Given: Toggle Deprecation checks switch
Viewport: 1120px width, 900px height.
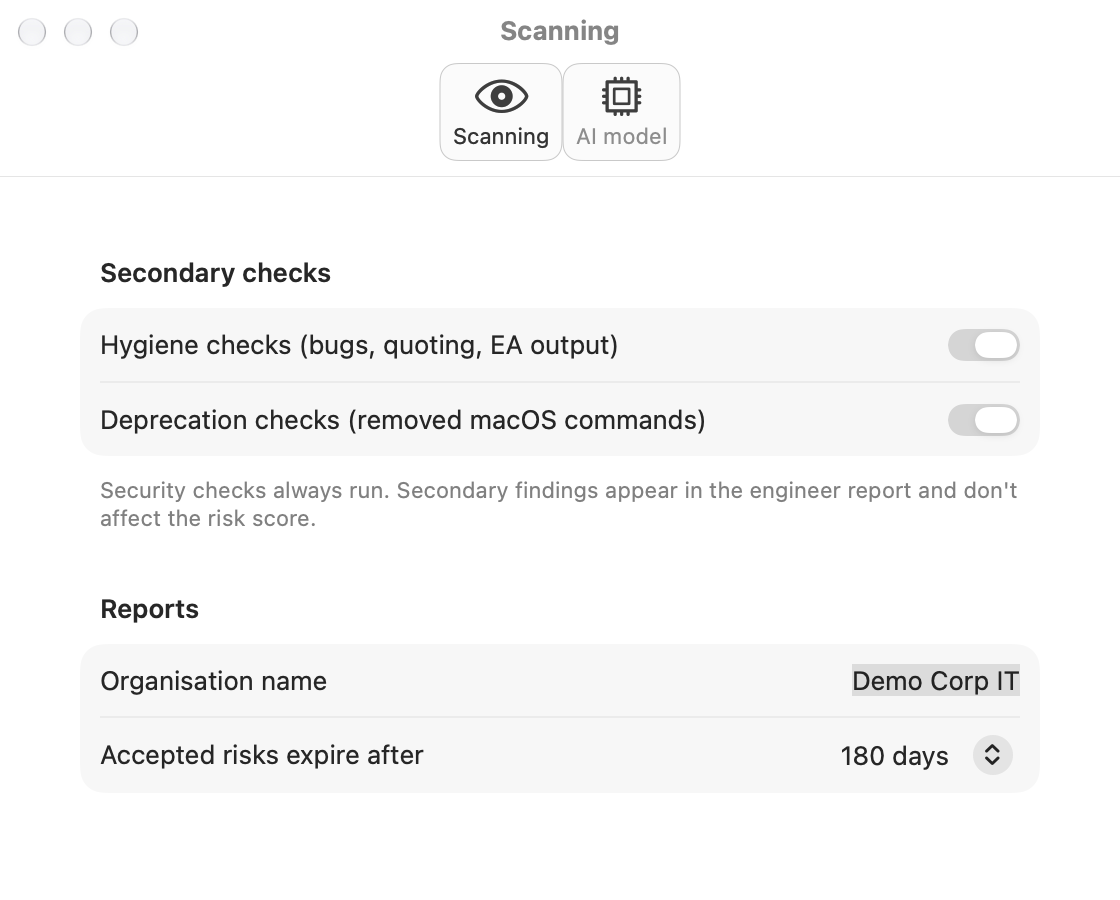Looking at the screenshot, I should coord(984,420).
